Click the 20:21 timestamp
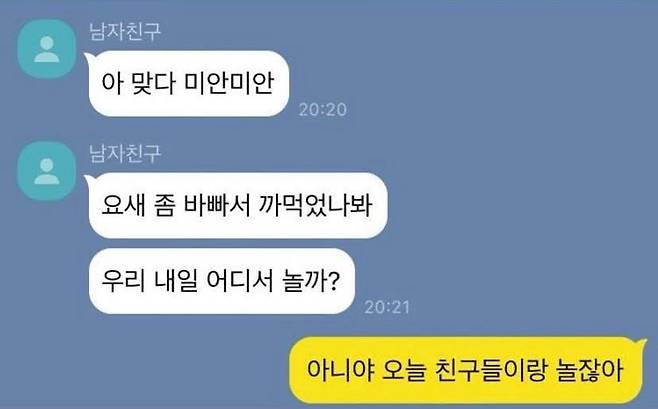Screen dimensions: 658x409 [387, 307]
